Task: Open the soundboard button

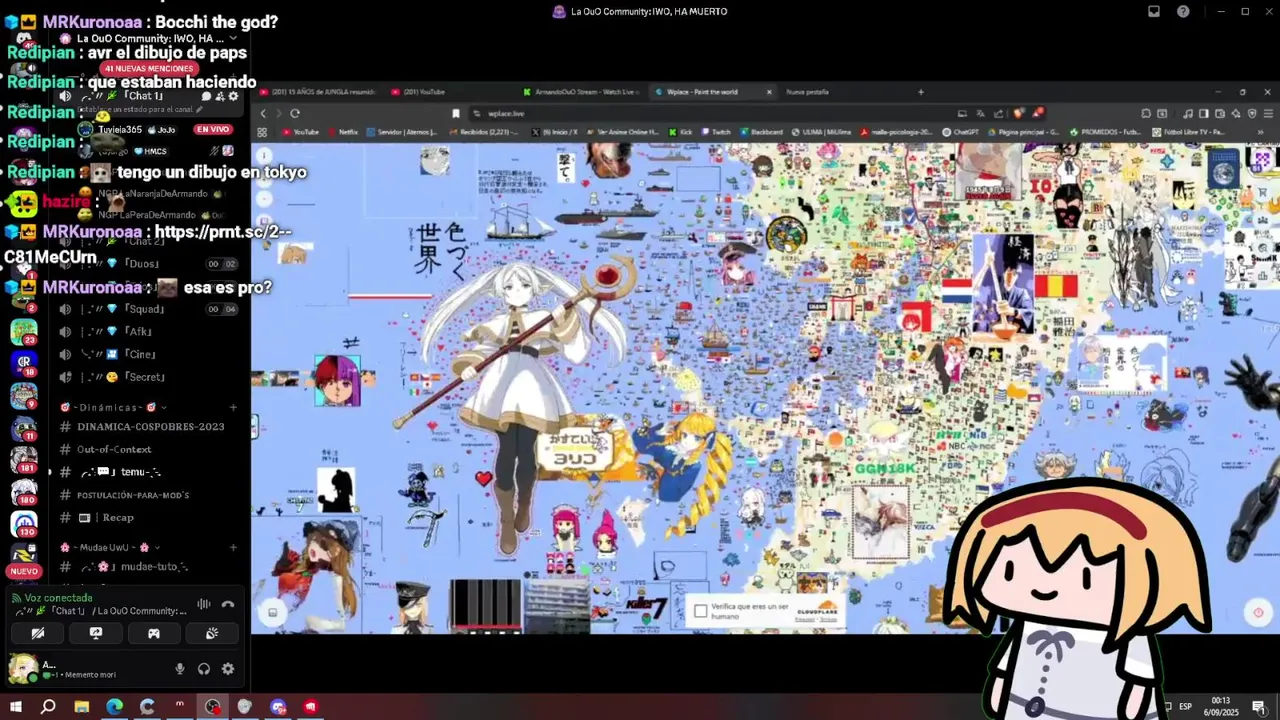Action: (x=212, y=633)
